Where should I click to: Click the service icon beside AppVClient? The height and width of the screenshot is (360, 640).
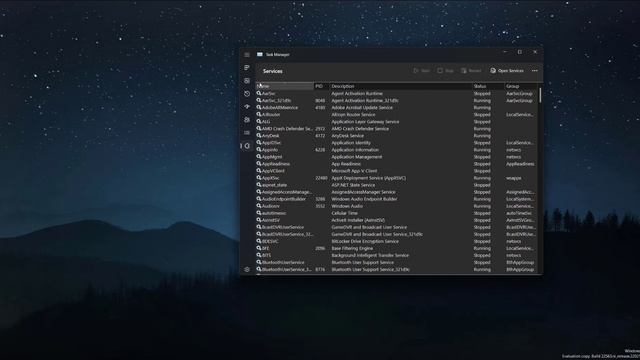[259, 171]
